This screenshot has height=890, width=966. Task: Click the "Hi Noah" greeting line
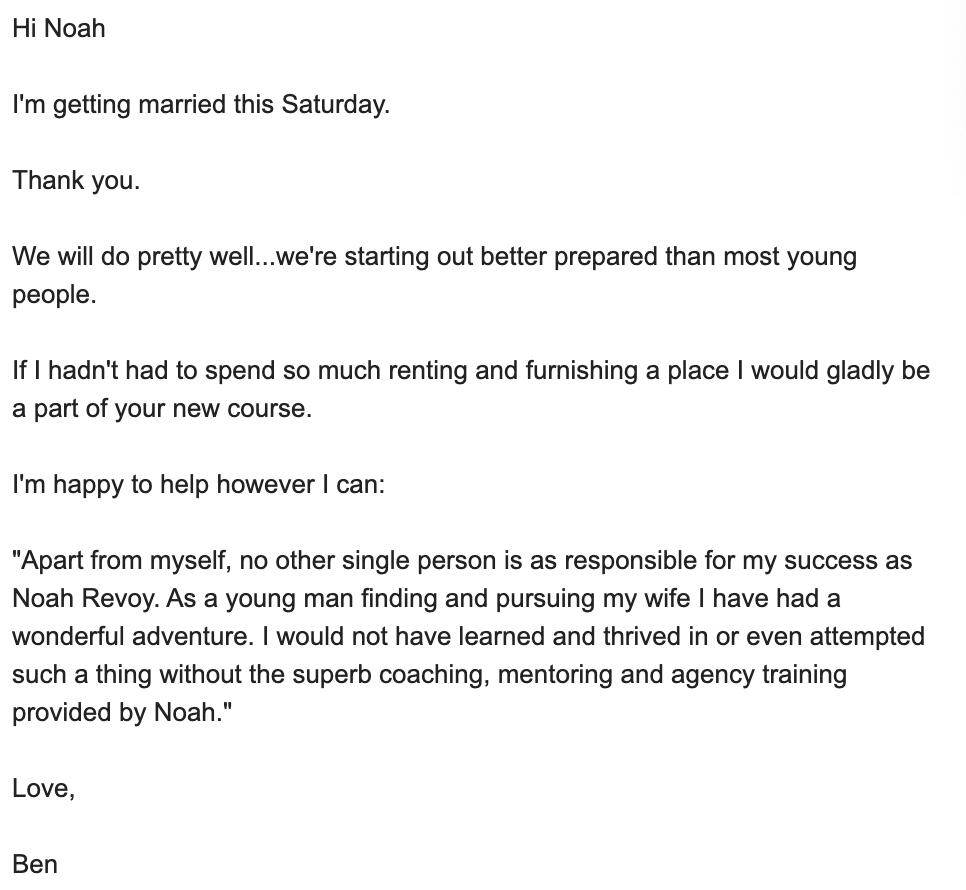tap(58, 28)
